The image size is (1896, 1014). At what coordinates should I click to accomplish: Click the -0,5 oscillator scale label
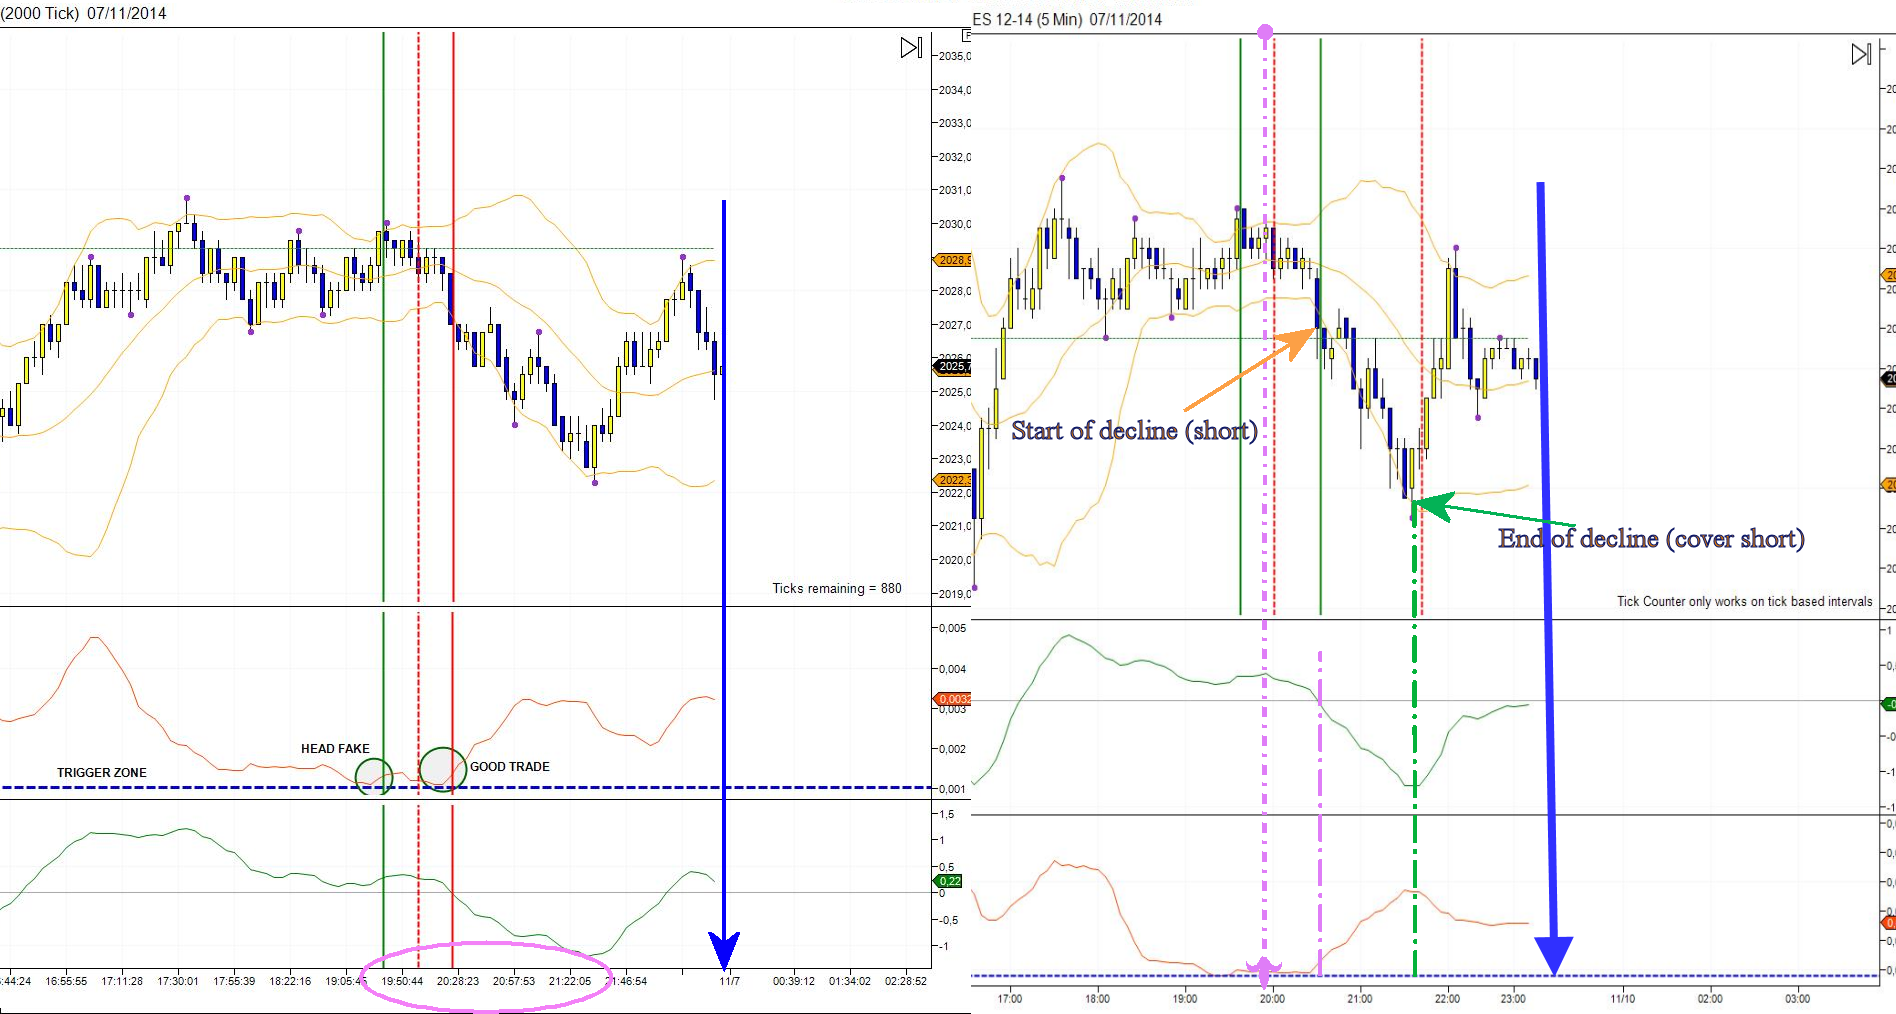949,920
